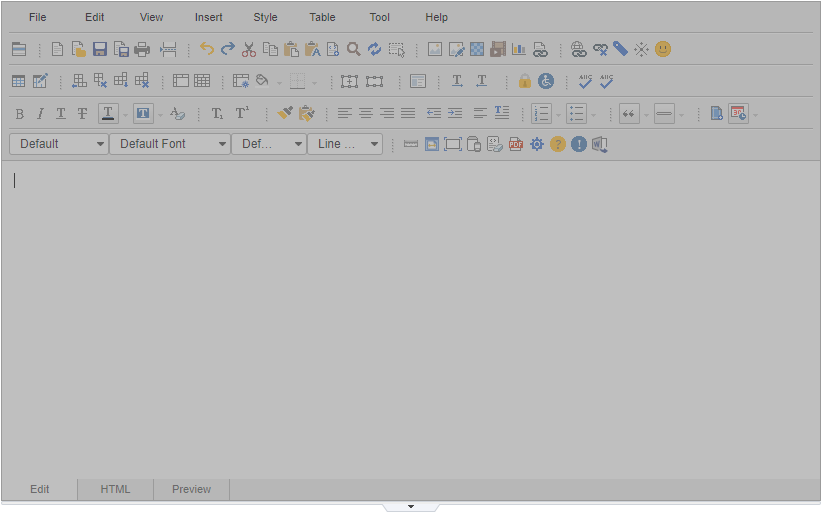Open the View menu
The width and height of the screenshot is (822, 513).
[152, 17]
